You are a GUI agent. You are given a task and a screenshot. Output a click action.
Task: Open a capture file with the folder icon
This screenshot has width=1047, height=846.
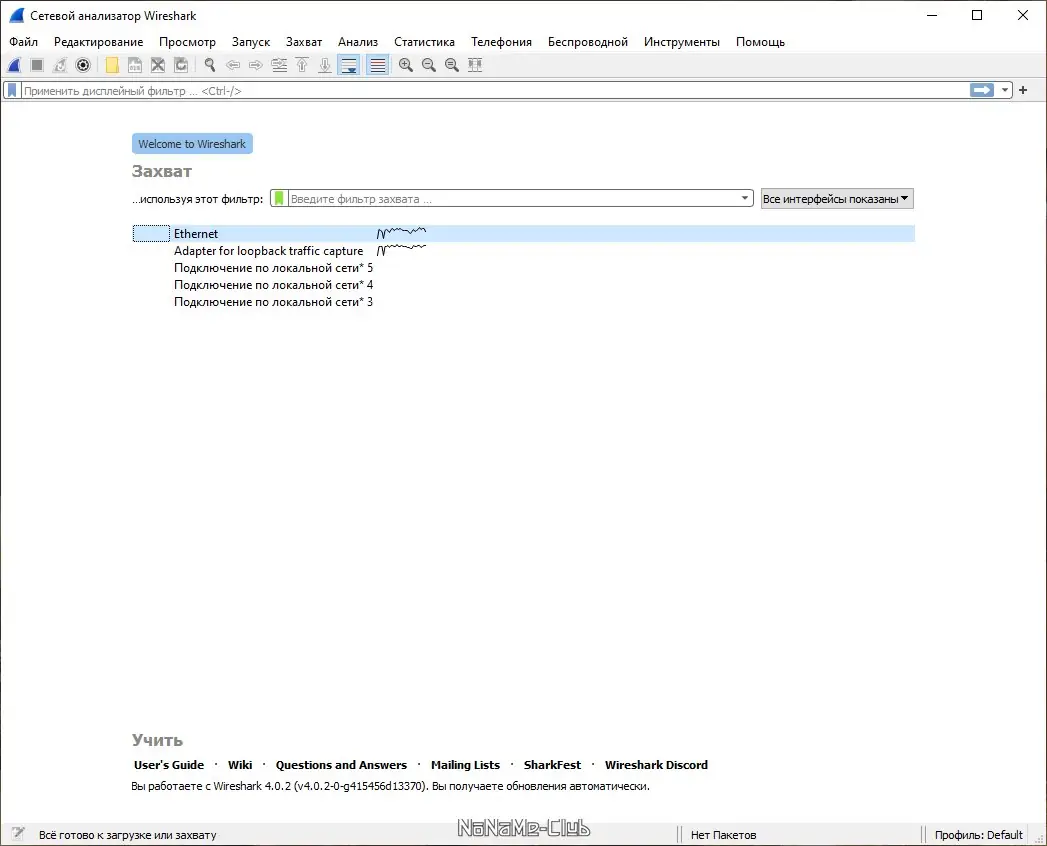[112, 65]
